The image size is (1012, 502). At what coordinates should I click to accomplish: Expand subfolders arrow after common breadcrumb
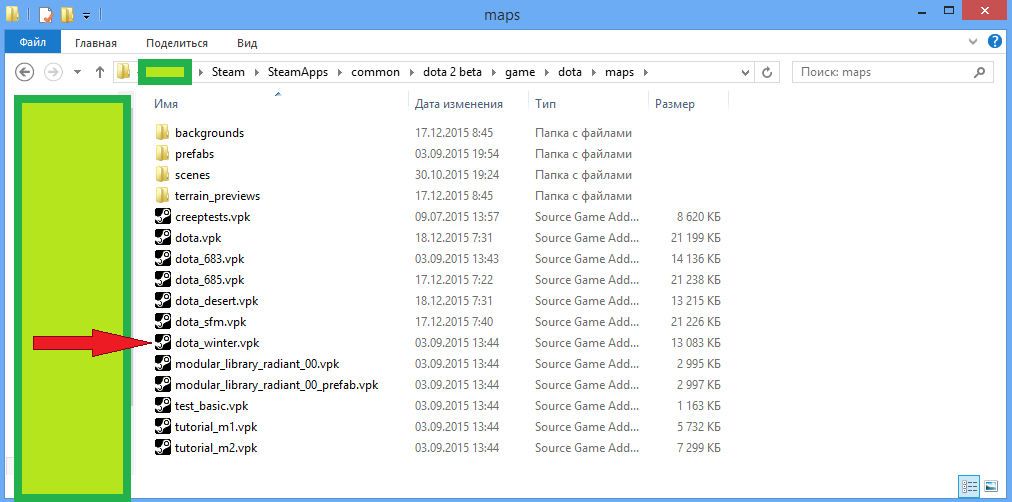tap(411, 72)
